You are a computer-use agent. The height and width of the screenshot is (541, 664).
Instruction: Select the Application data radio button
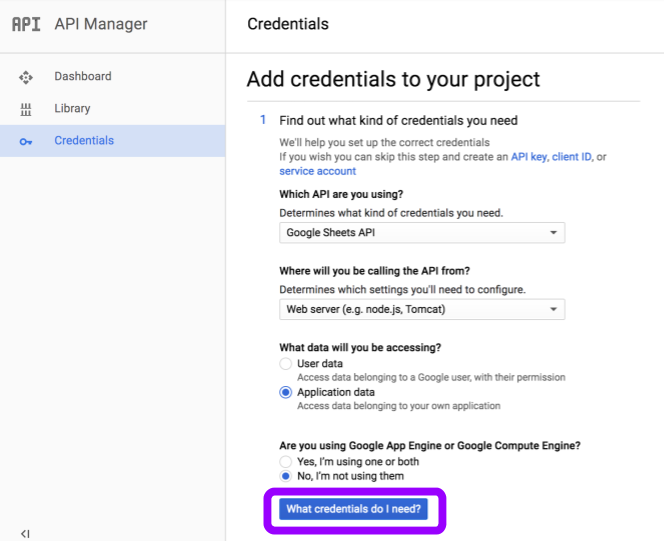tap(286, 393)
